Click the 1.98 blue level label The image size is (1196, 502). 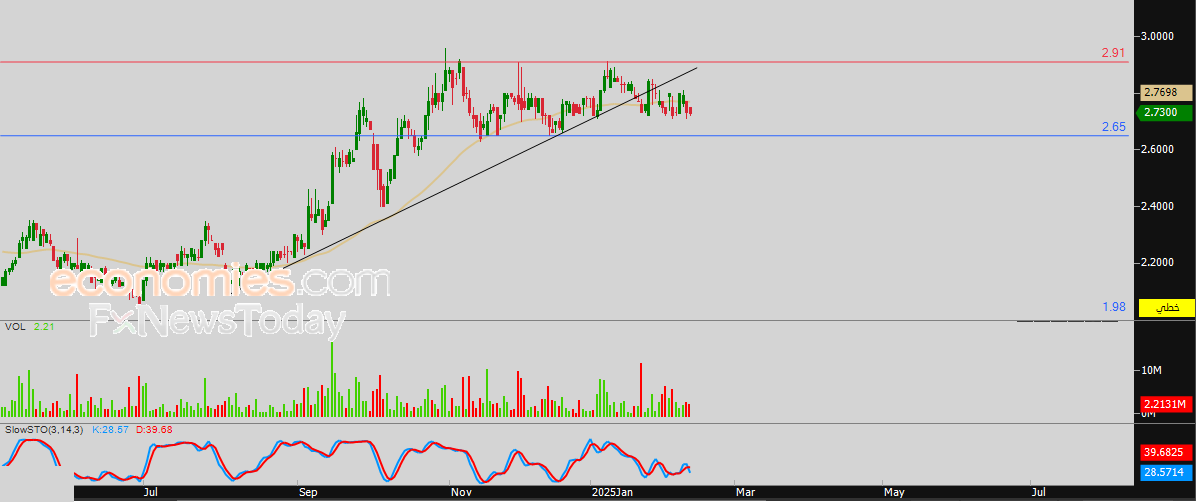click(1114, 307)
